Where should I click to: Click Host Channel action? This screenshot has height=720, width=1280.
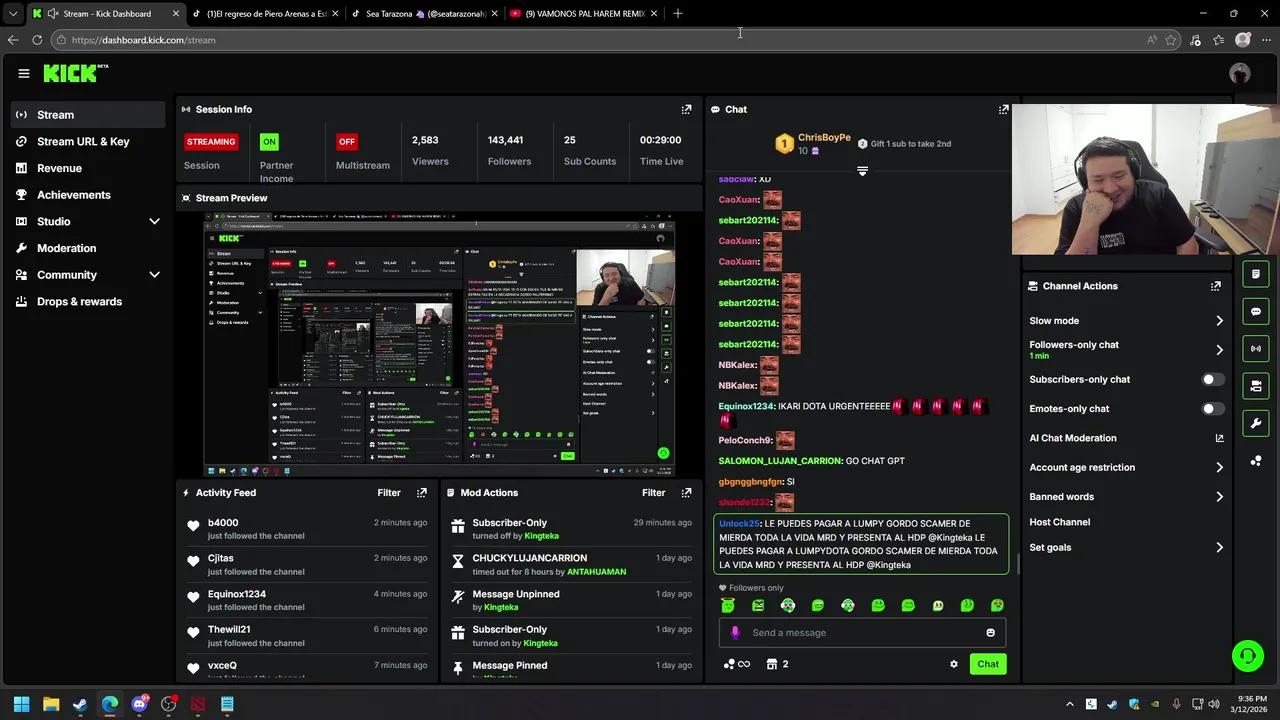click(1059, 522)
